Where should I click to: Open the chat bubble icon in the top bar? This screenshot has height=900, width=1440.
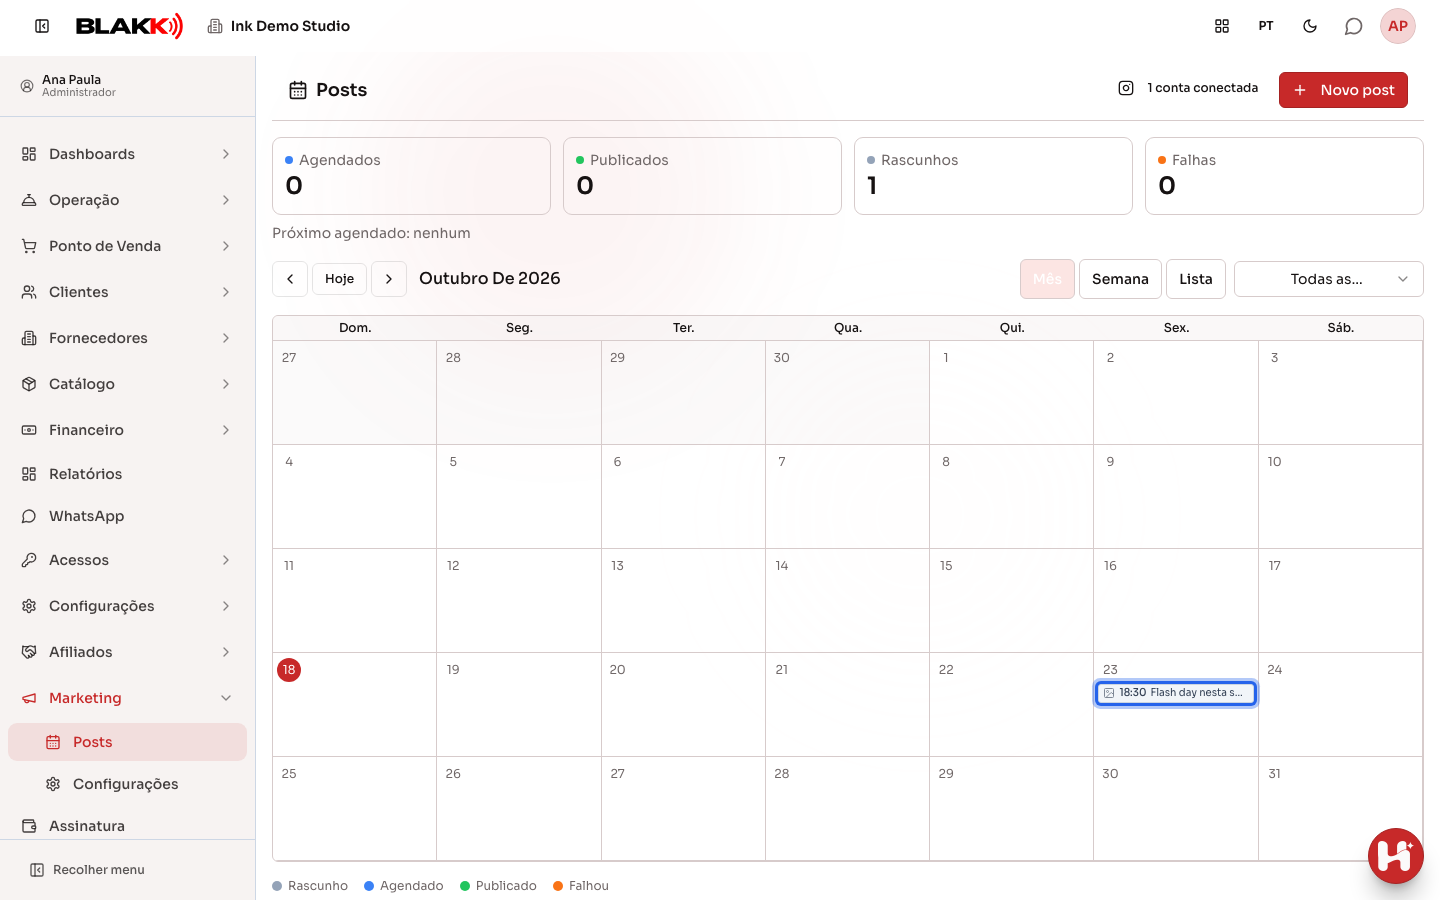click(1353, 26)
